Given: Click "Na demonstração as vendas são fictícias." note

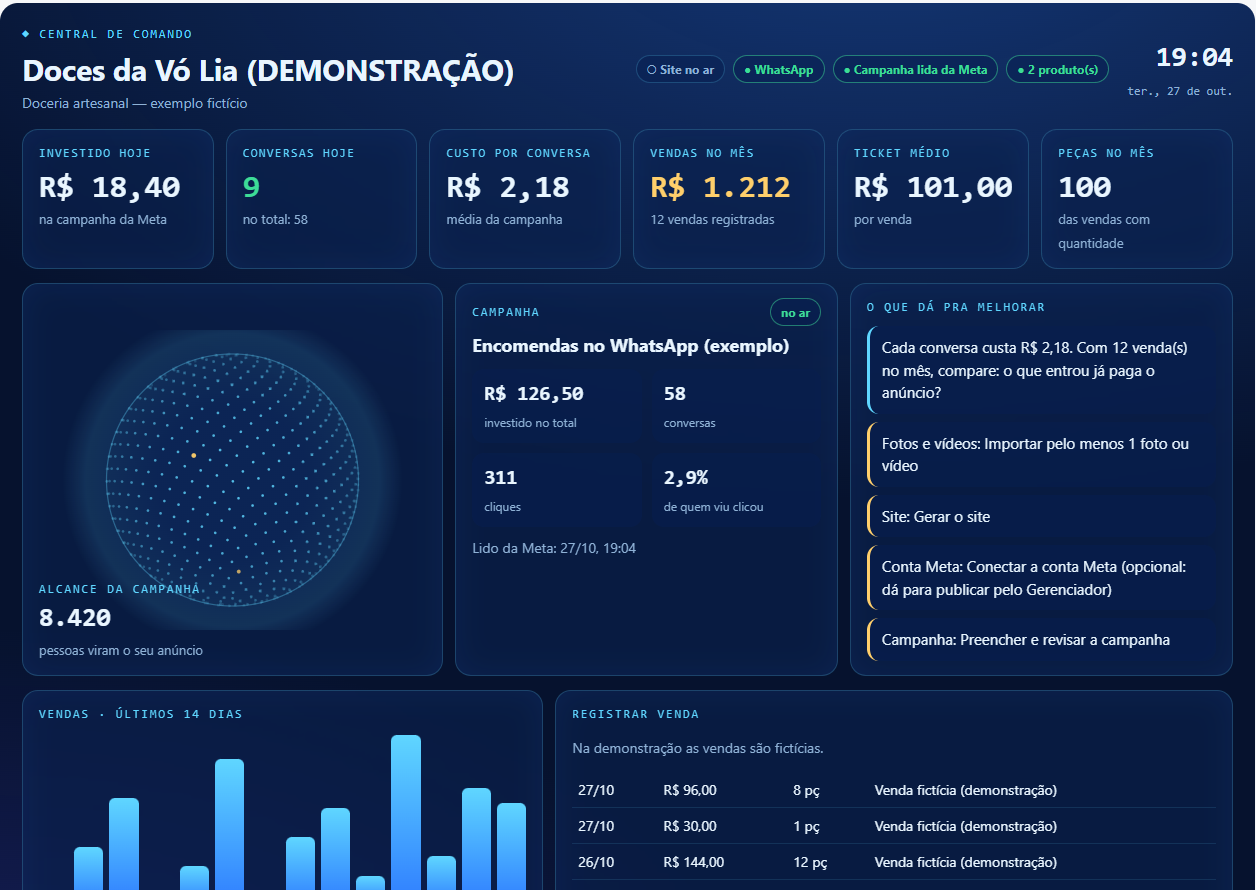Looking at the screenshot, I should pos(698,748).
